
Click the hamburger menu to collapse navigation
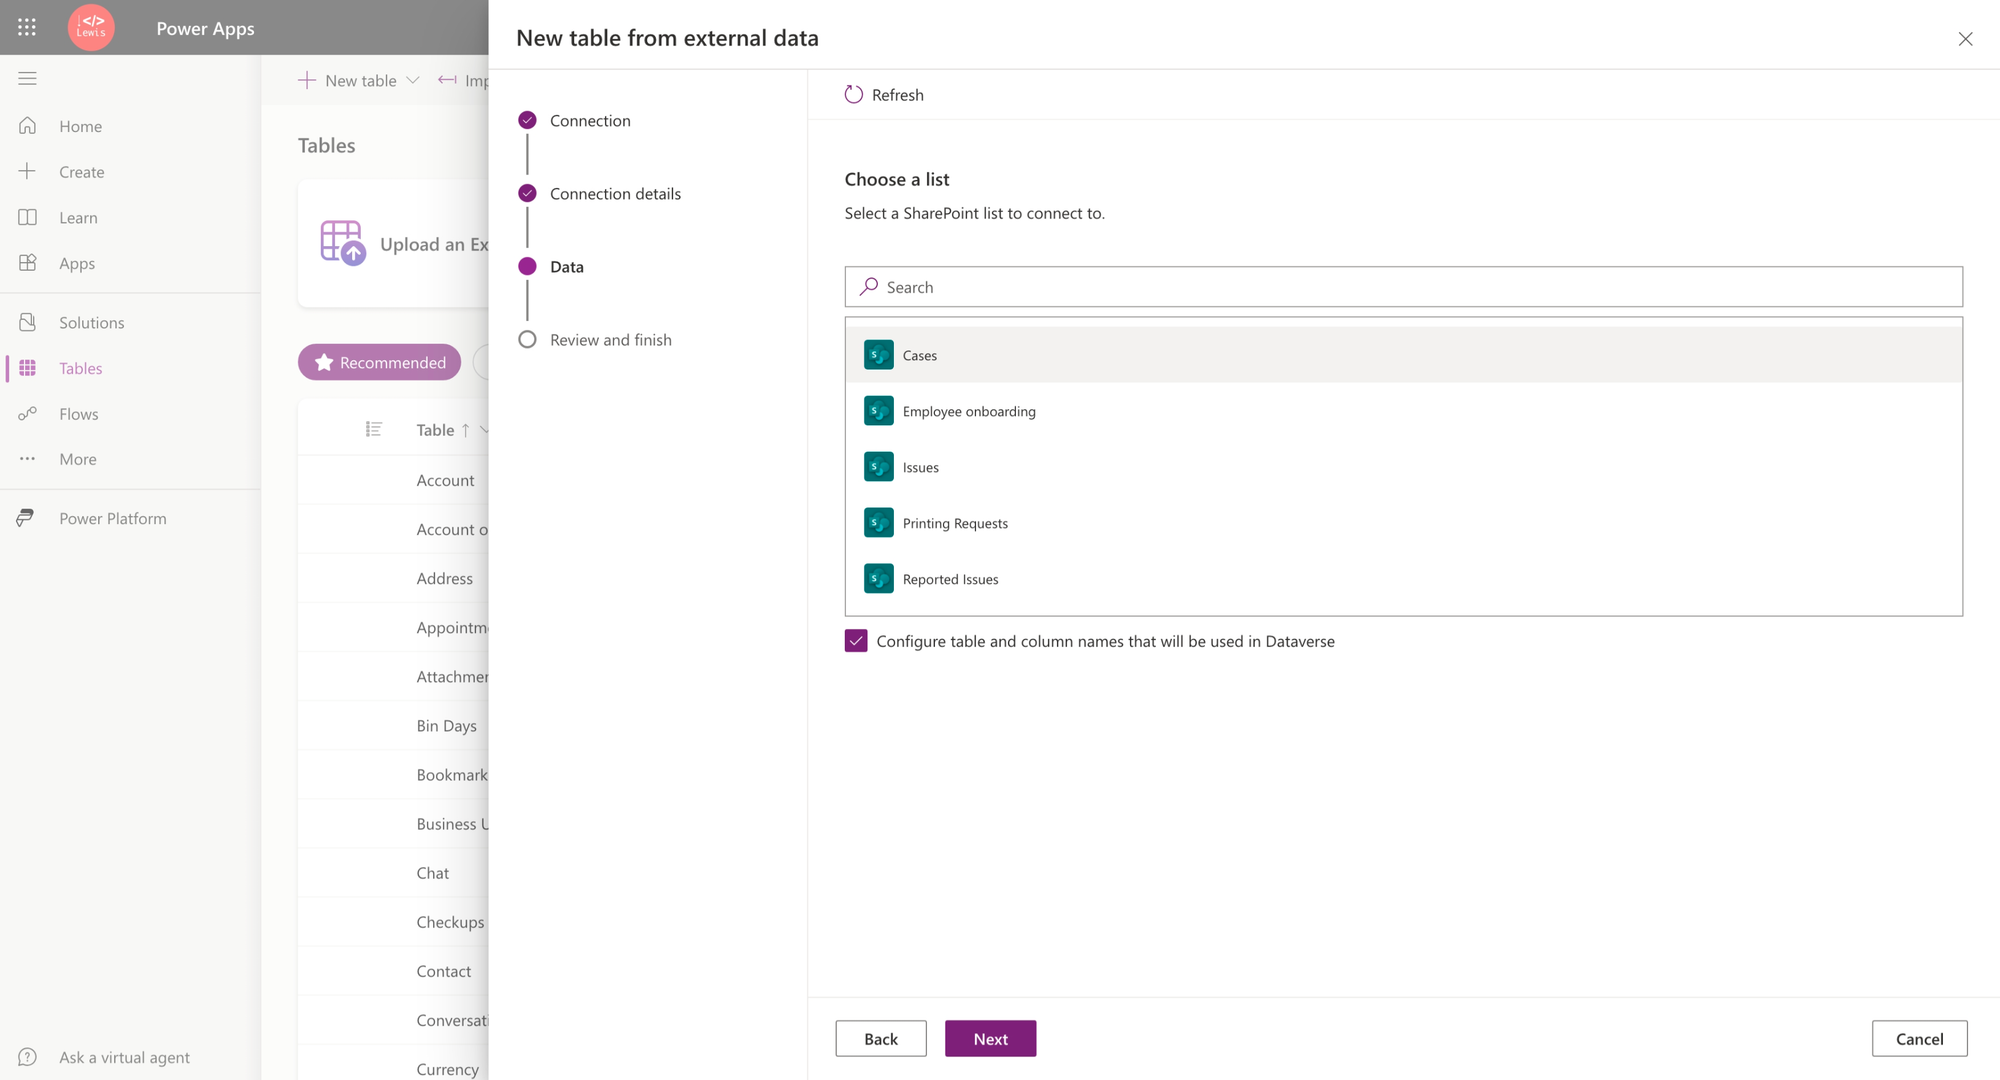pyautogui.click(x=27, y=78)
